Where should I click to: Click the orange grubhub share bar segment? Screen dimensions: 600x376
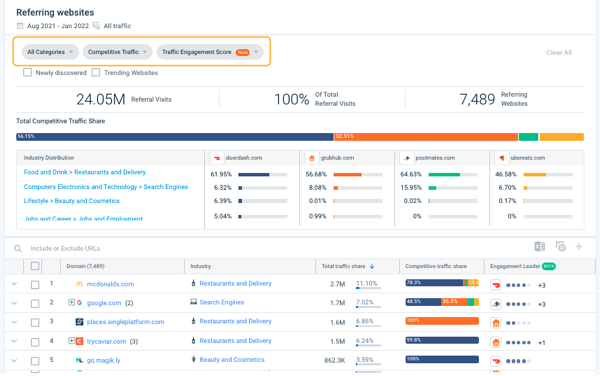click(x=426, y=137)
